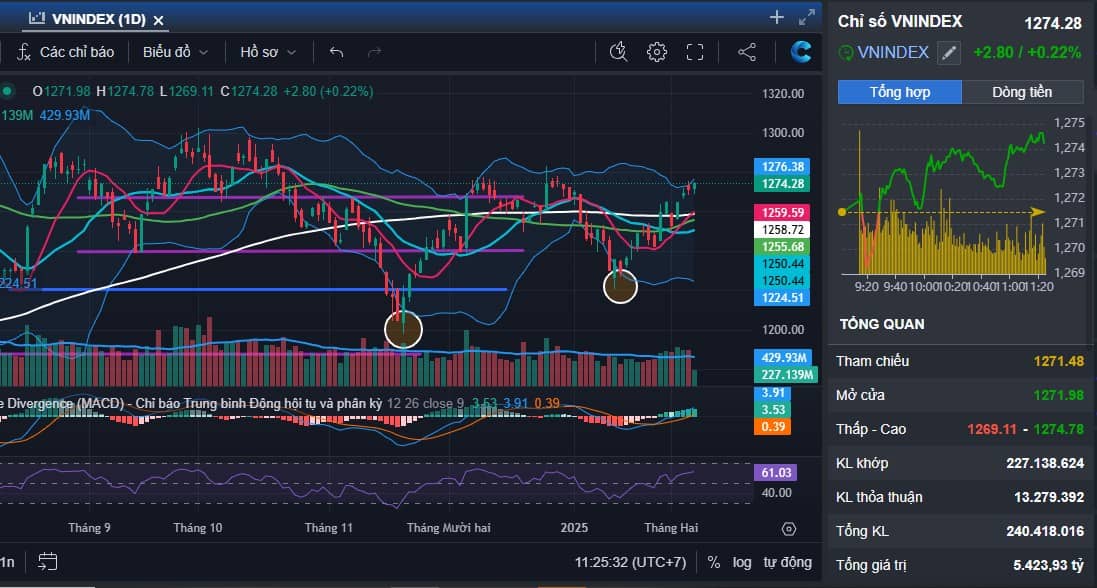Click the TỔNG QUAN section header
Screen dimensions: 1097x588
coord(882,324)
